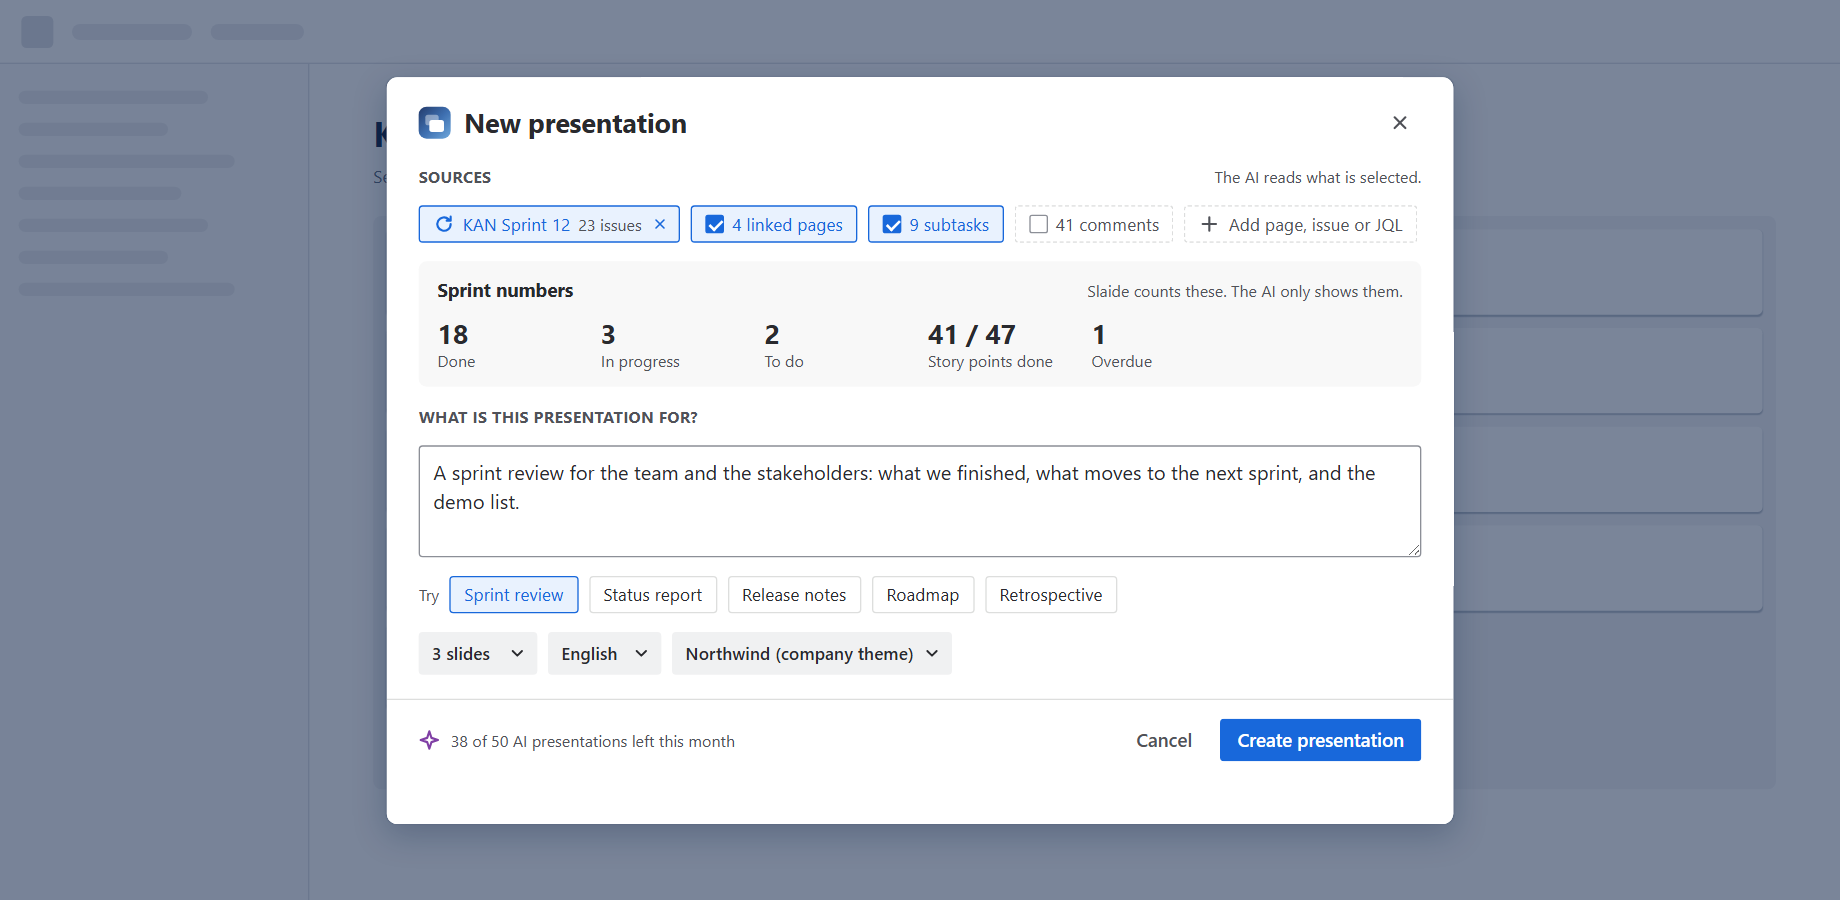Image resolution: width=1840 pixels, height=900 pixels.
Task: Pick the Release notes suggestion
Action: pyautogui.click(x=795, y=595)
